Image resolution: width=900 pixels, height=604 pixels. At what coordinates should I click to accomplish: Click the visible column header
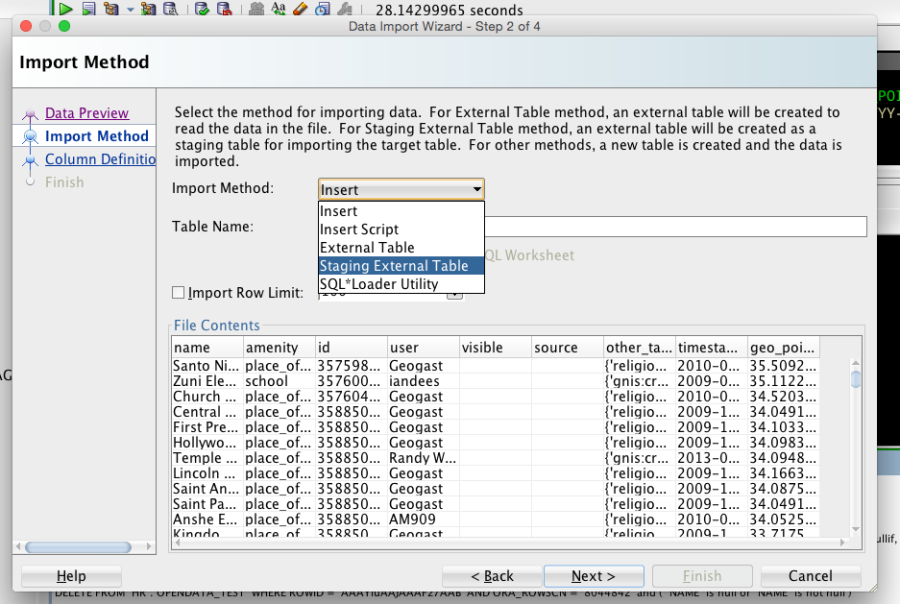click(496, 347)
